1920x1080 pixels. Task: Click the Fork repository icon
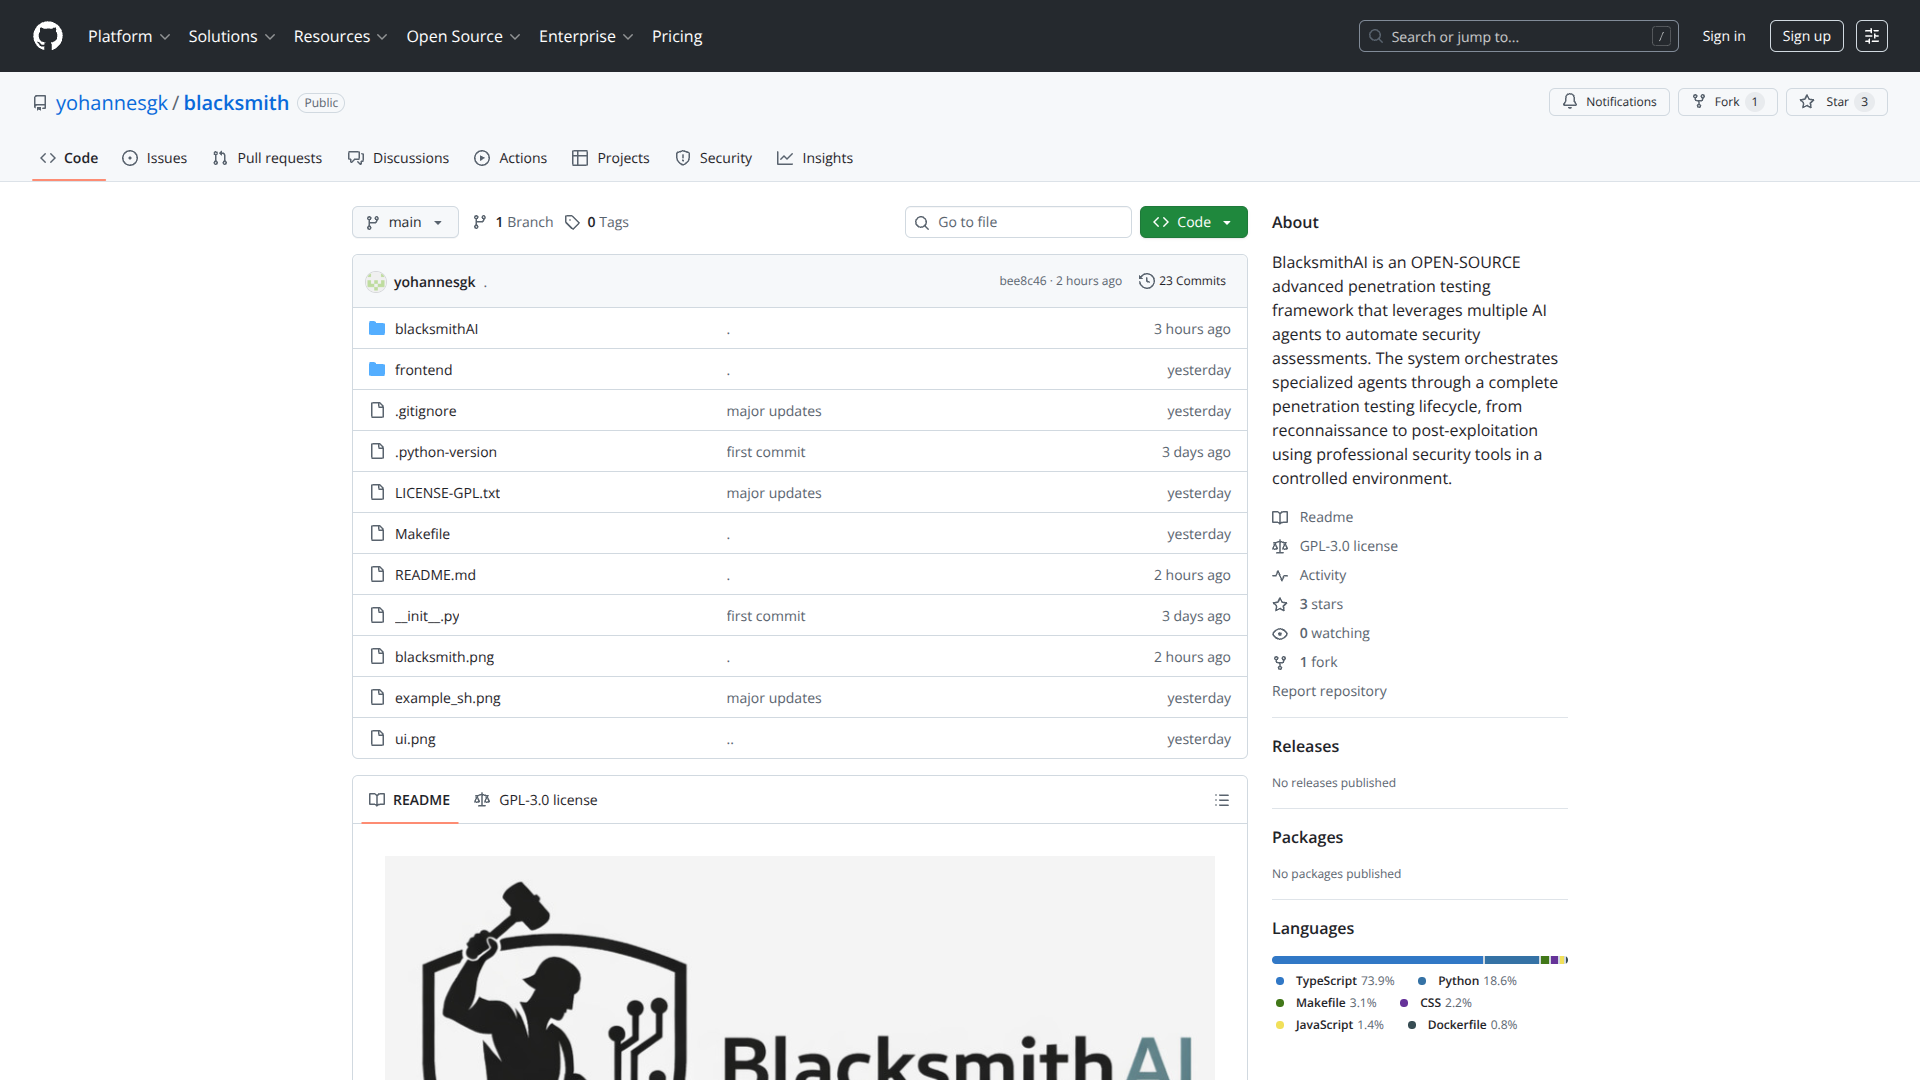point(1699,102)
